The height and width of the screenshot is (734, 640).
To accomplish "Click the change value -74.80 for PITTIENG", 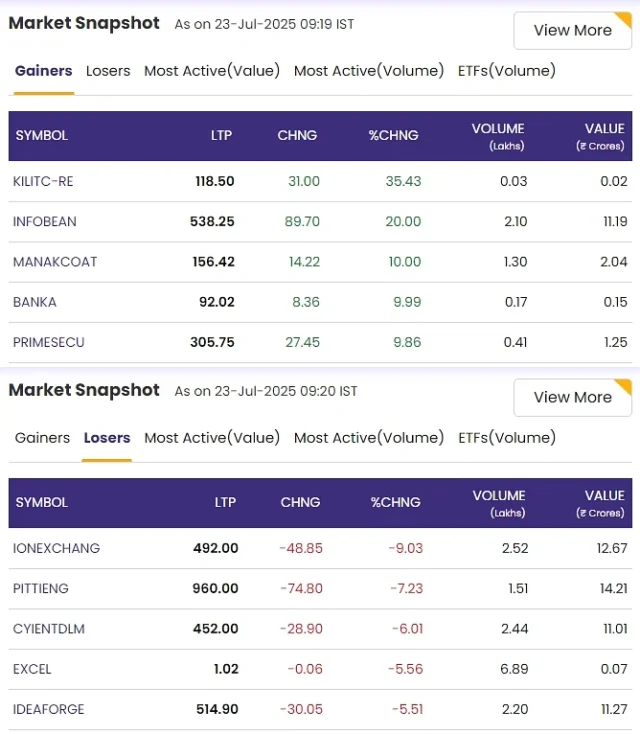I will point(302,588).
